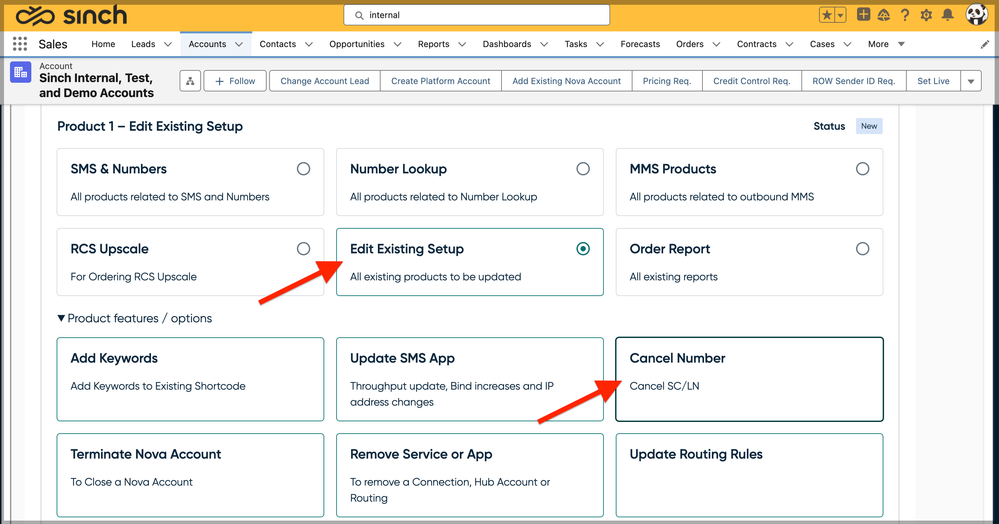The image size is (999, 524).
Task: Click Create Platform Account button
Action: [441, 81]
